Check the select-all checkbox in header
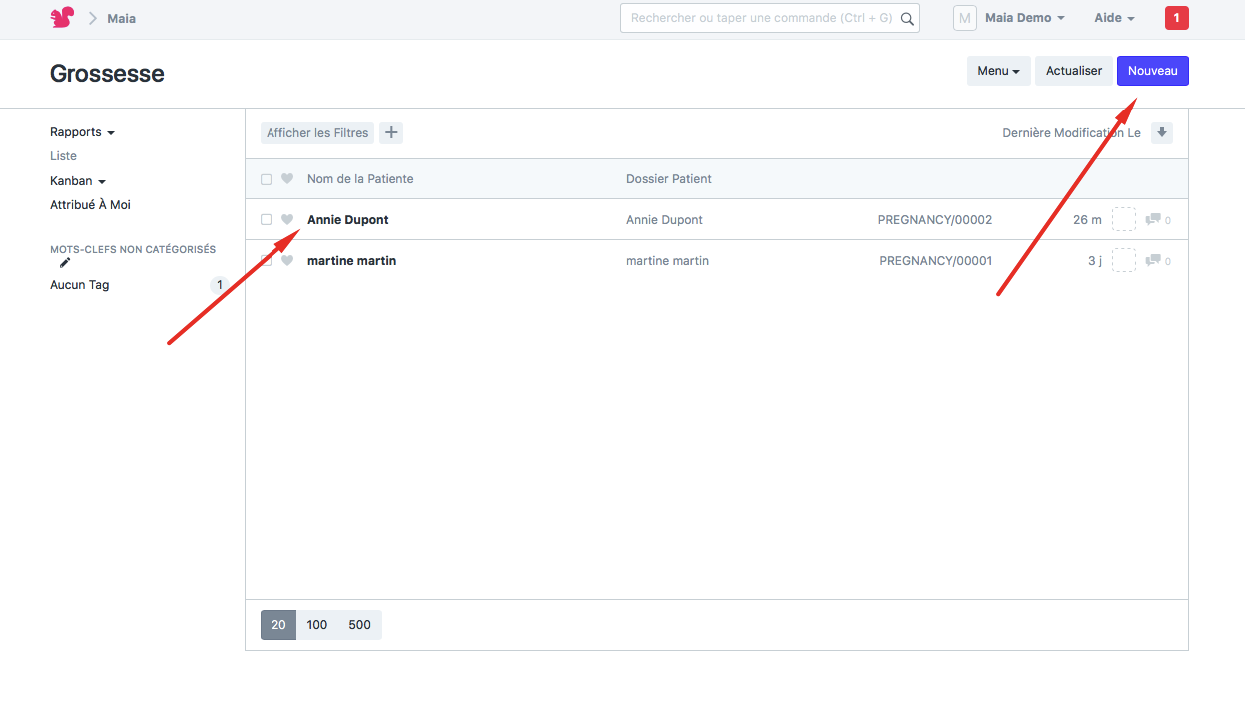 click(266, 179)
